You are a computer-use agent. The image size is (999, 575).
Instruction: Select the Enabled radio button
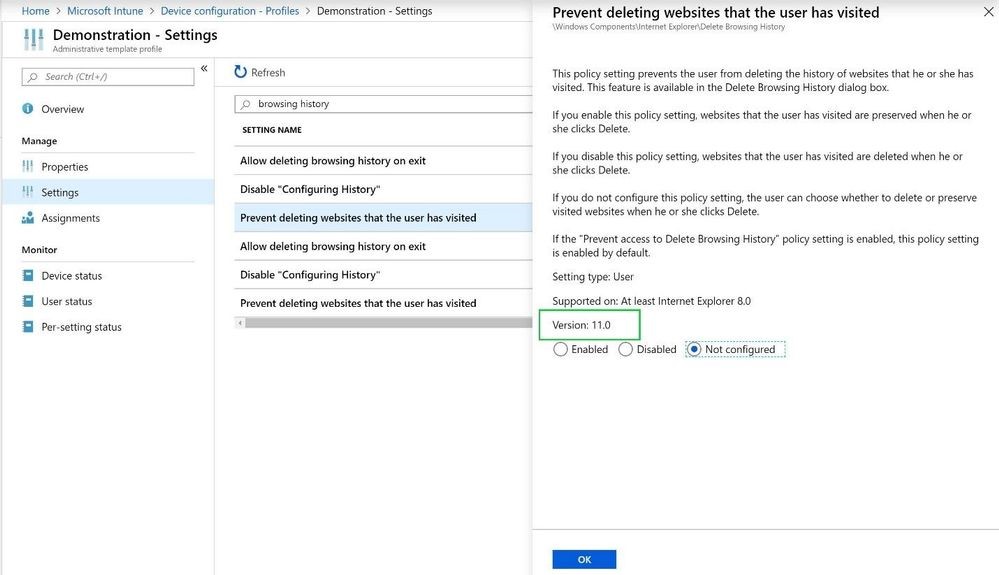click(x=560, y=349)
